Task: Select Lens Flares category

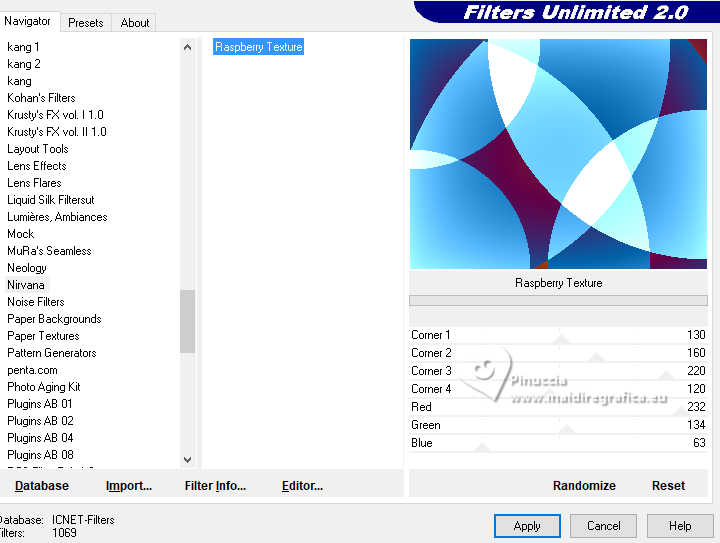Action: (34, 183)
